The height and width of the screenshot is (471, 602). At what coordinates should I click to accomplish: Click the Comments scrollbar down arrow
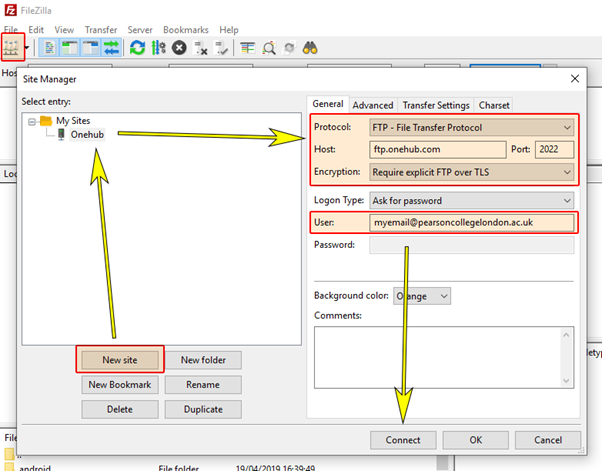click(566, 380)
